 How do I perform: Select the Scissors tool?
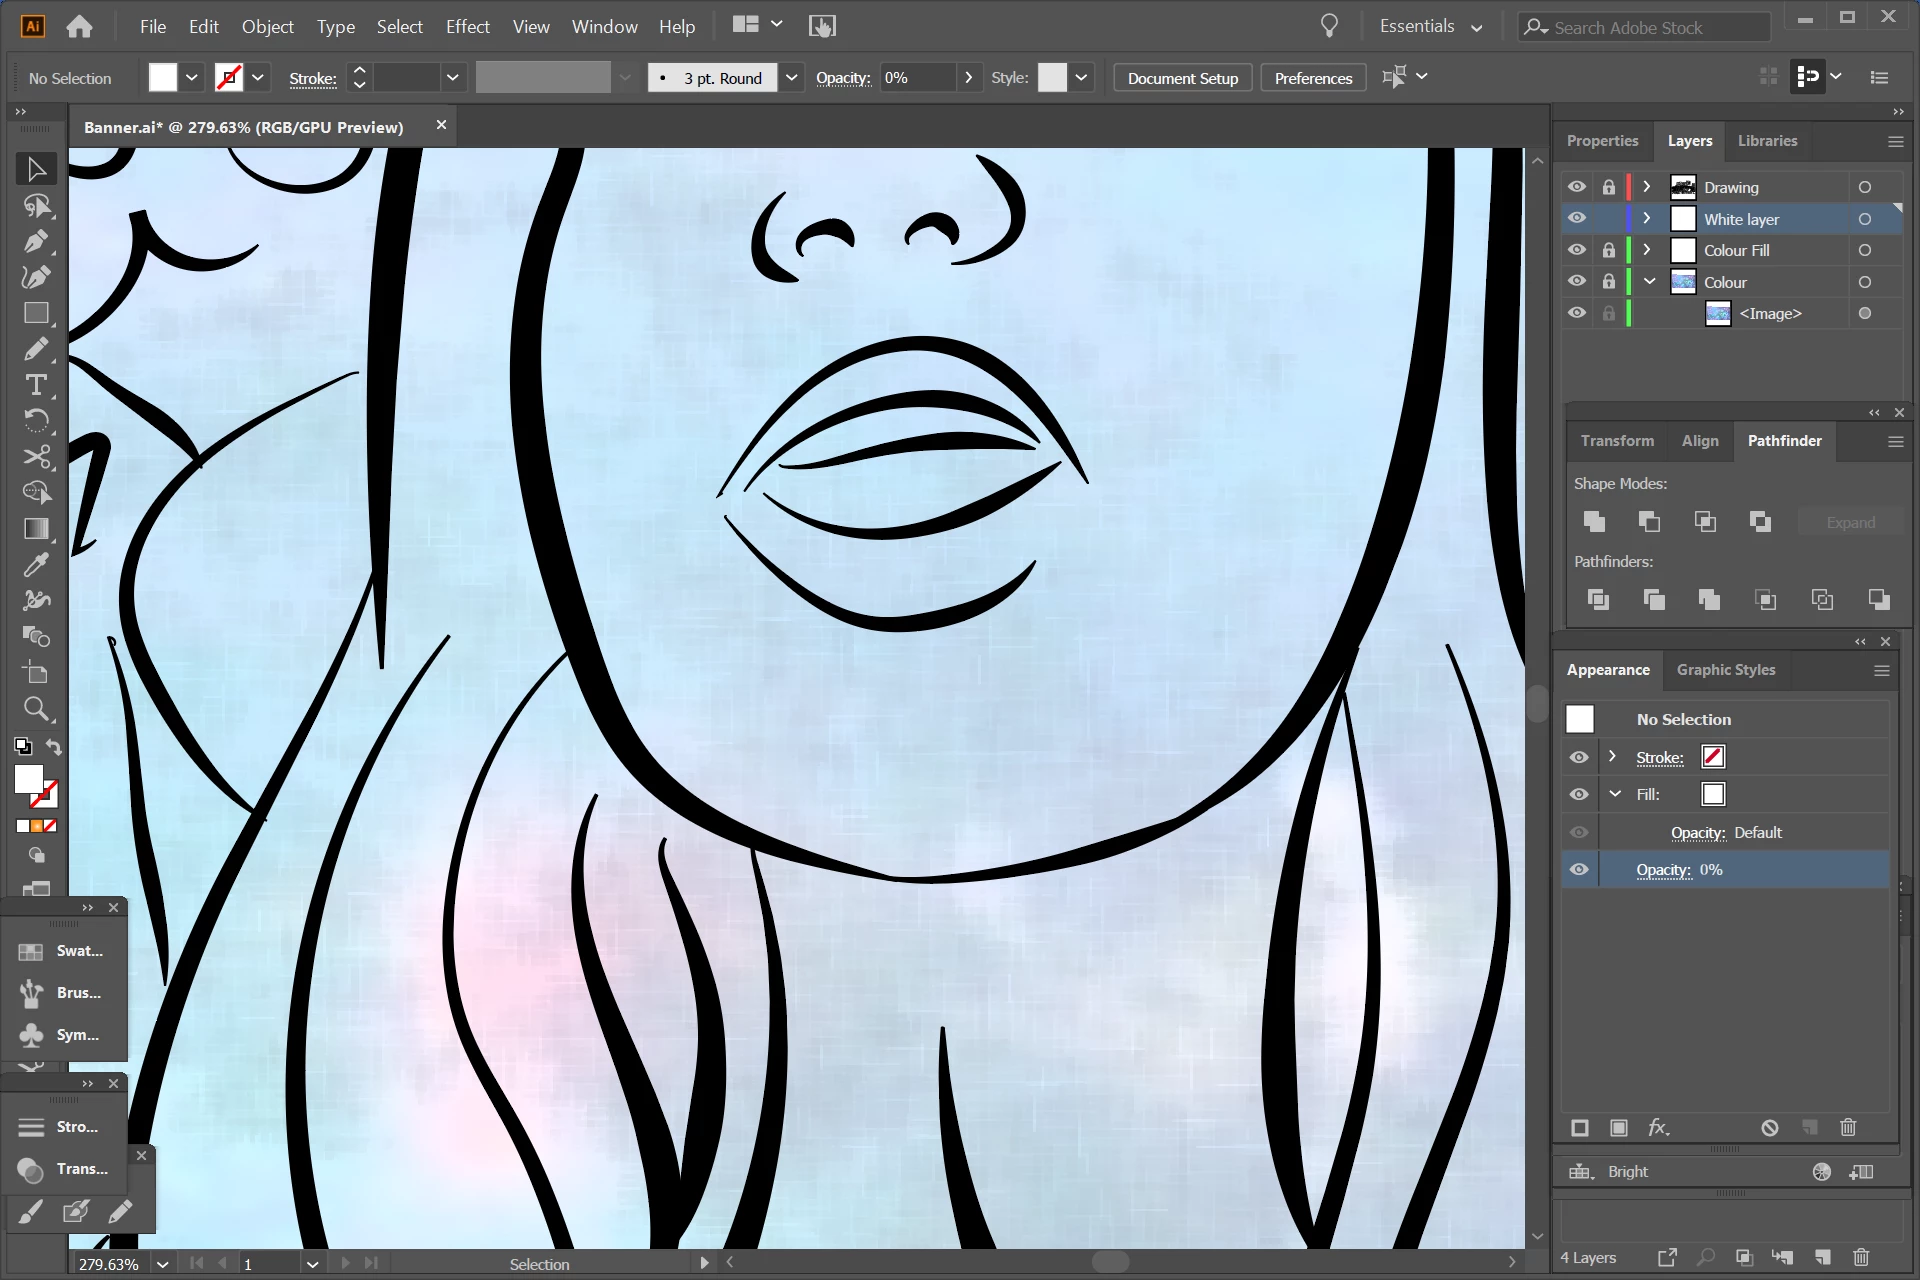pos(36,457)
